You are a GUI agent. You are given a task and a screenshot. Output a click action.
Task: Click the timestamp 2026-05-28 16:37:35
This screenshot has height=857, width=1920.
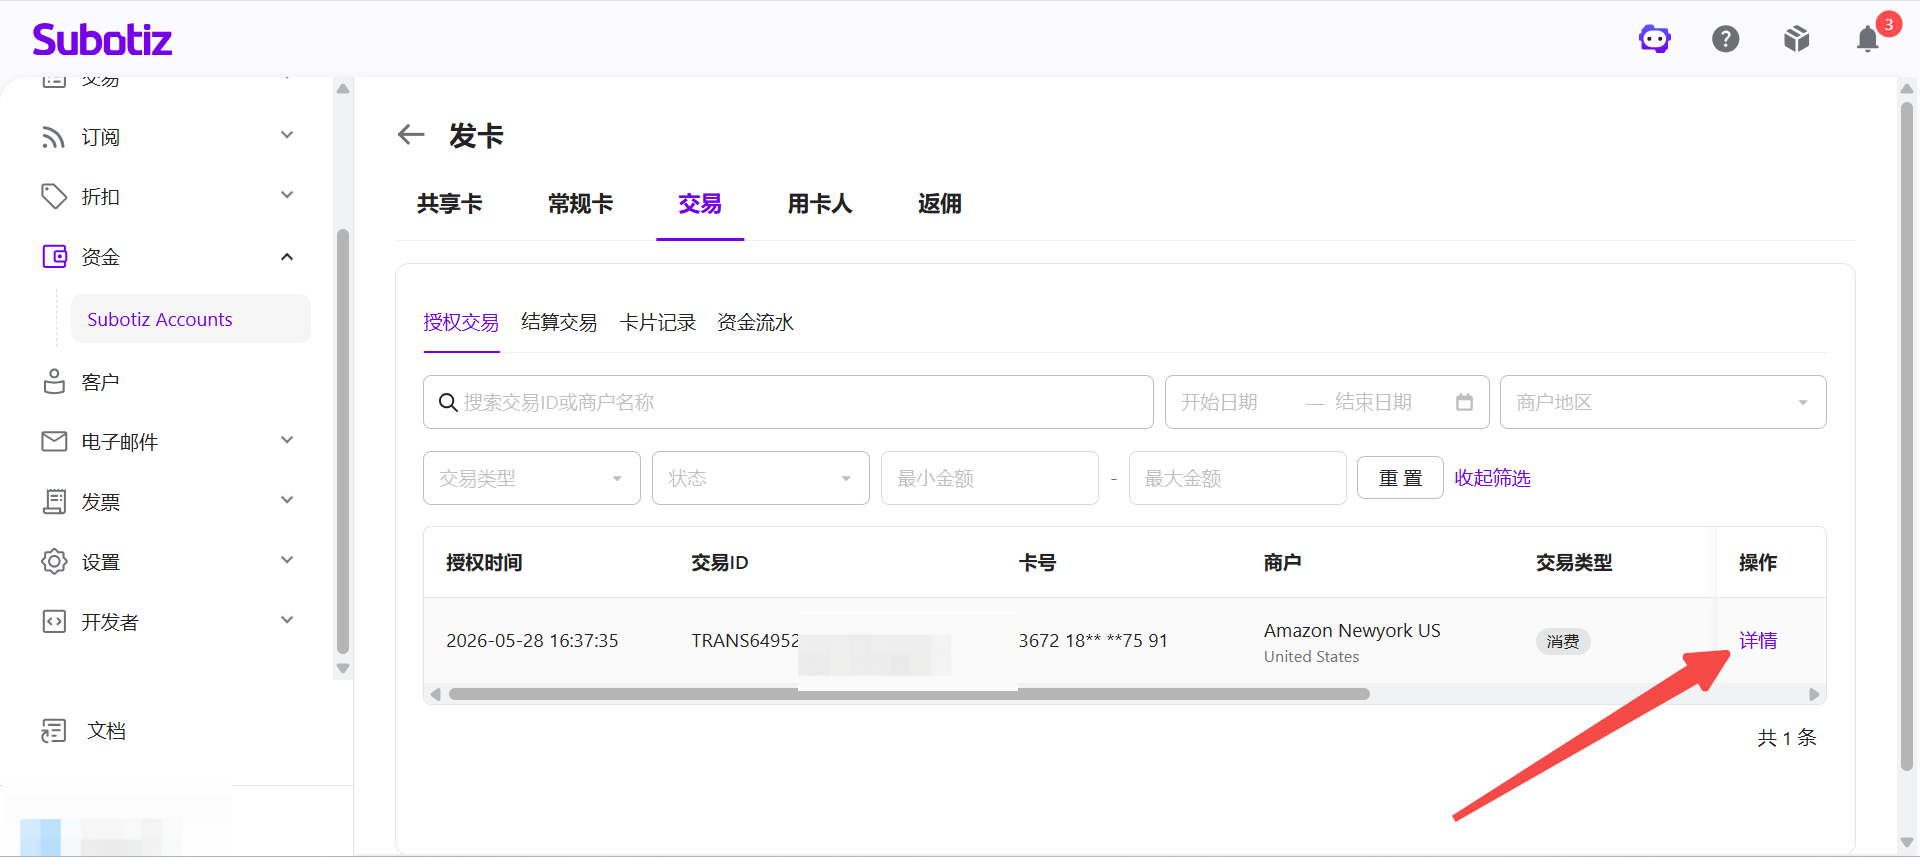tap(532, 640)
